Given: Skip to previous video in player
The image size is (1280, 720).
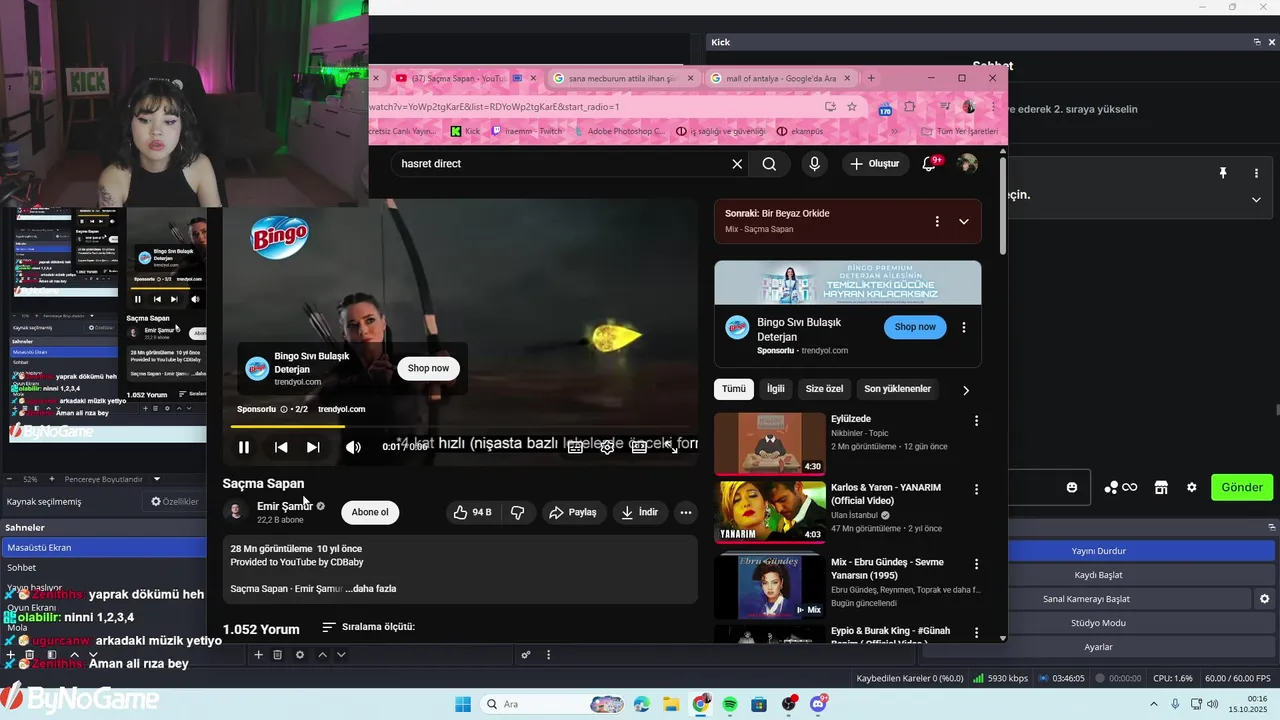Looking at the screenshot, I should [281, 447].
